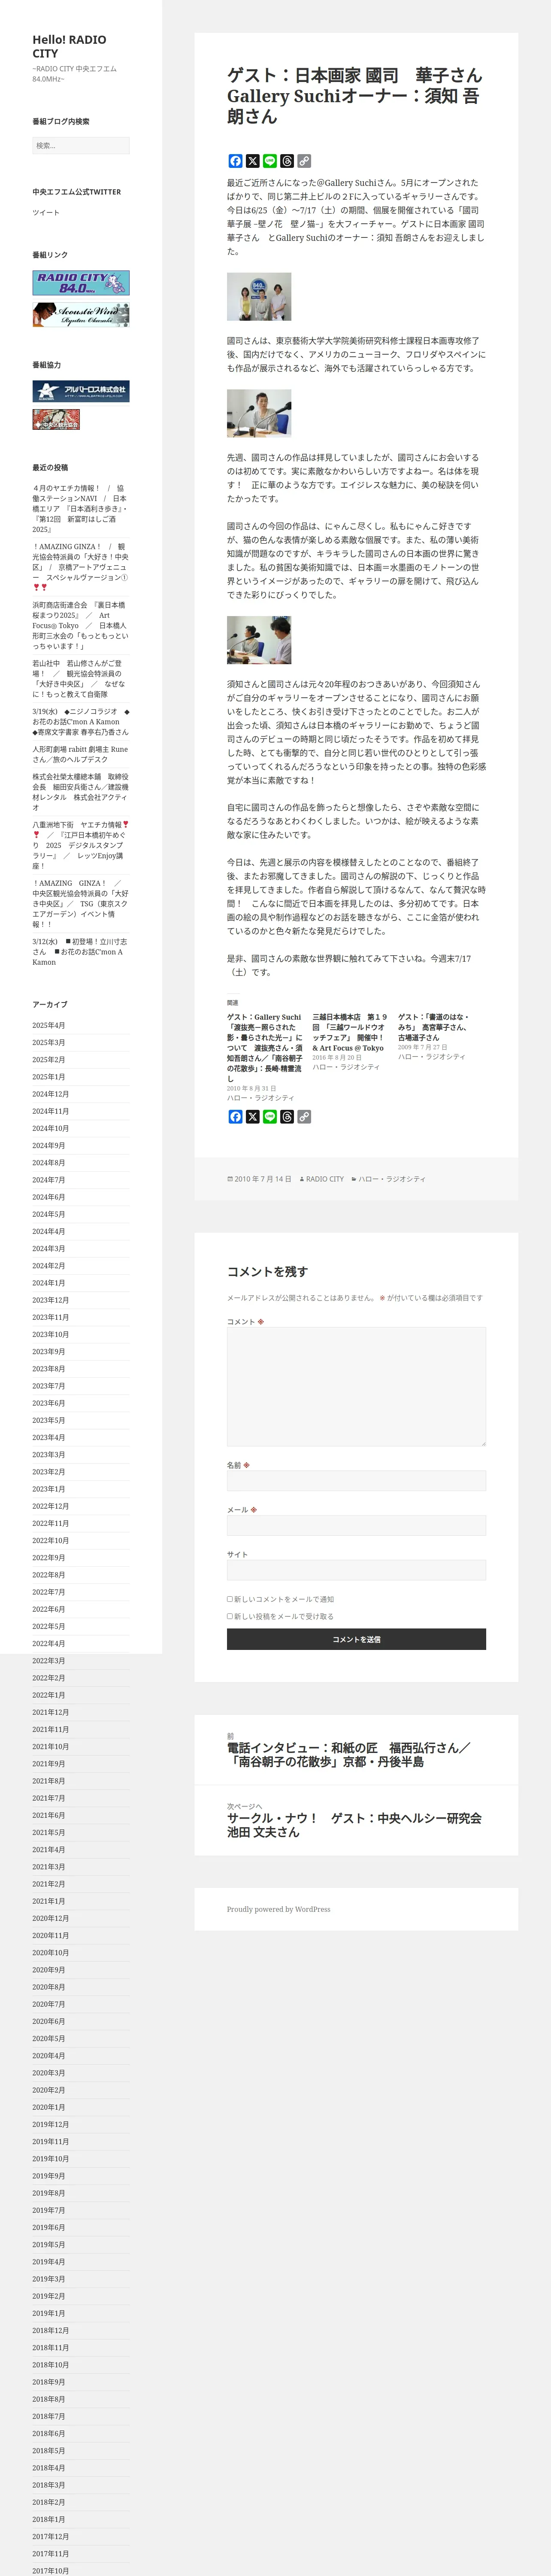Click the Hello! RADIO CITY site title
Screen dimensions: 551x2576
69,46
